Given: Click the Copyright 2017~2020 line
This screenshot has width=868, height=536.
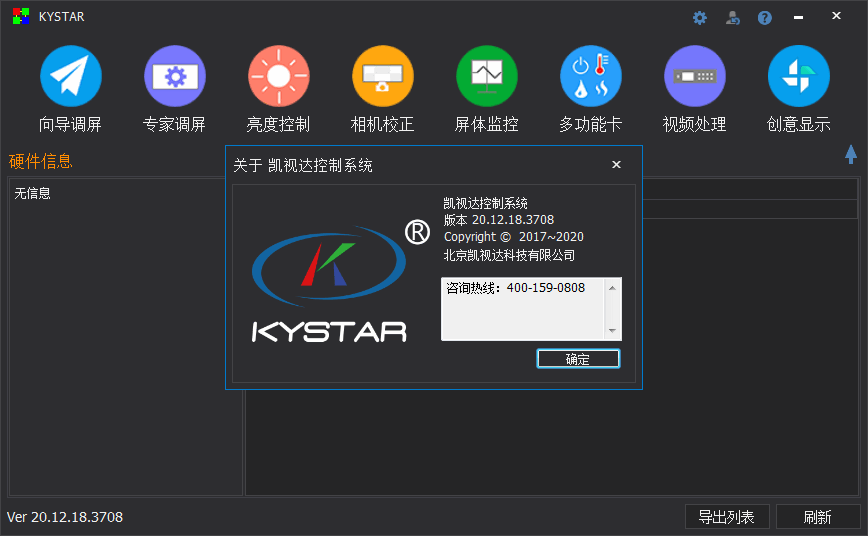Looking at the screenshot, I should point(513,237).
